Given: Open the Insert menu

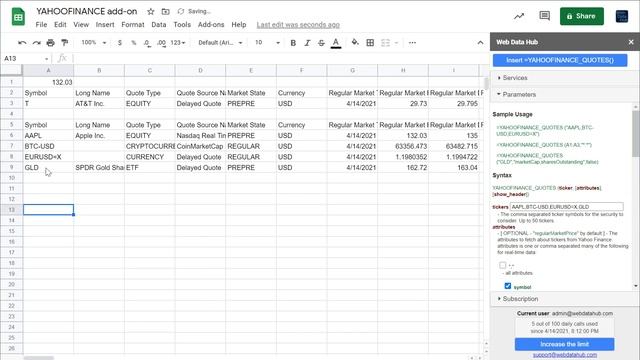Looking at the screenshot, I should pyautogui.click(x=105, y=24).
